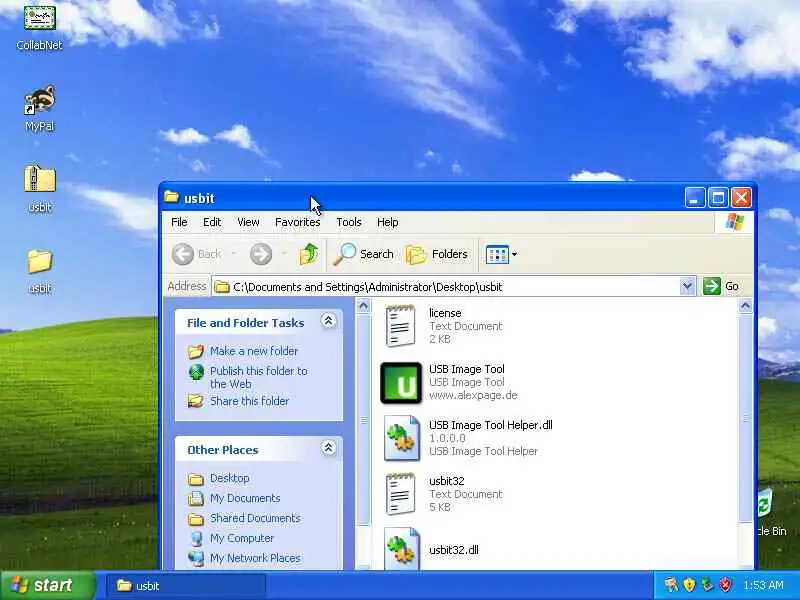This screenshot has height=600, width=800.
Task: Open the Views dropdown arrow
Action: 514,254
